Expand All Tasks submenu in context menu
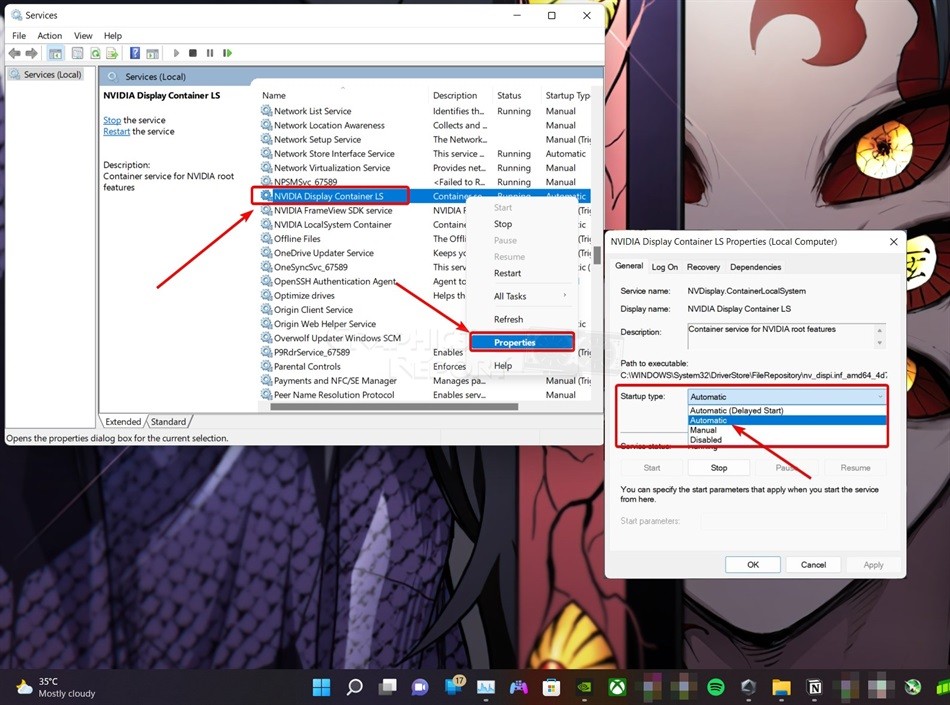Image resolution: width=950 pixels, height=705 pixels. coord(521,296)
